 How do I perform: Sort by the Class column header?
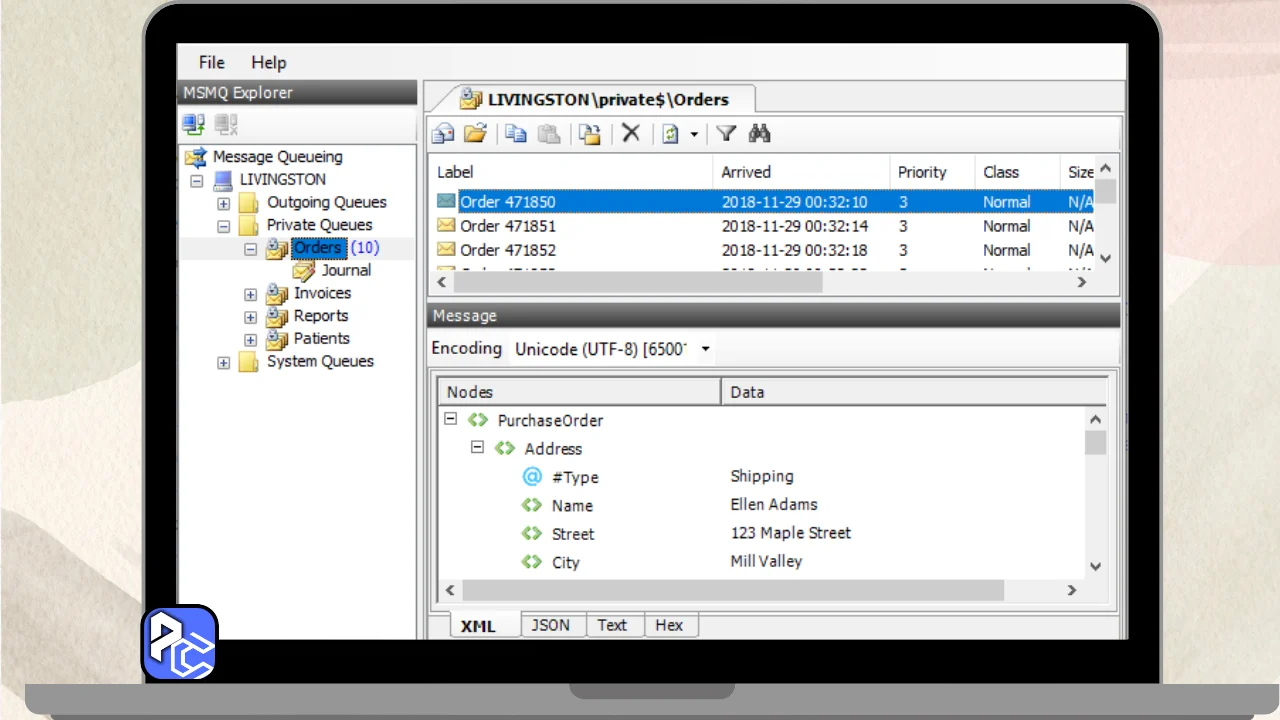pyautogui.click(x=1017, y=172)
